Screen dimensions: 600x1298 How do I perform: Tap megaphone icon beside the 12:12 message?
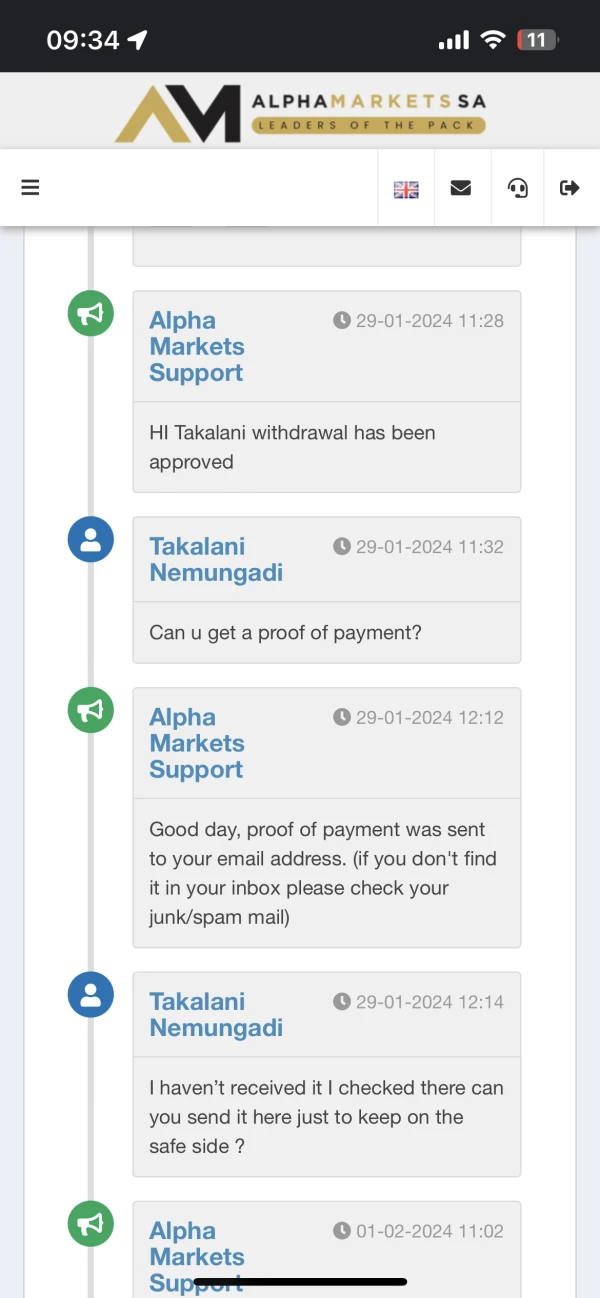click(90, 710)
